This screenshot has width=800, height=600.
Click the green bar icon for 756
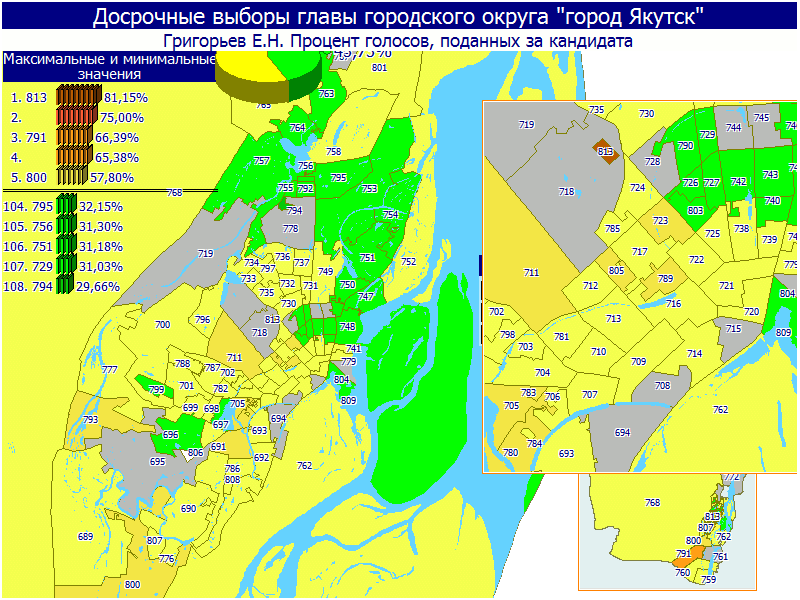67,226
